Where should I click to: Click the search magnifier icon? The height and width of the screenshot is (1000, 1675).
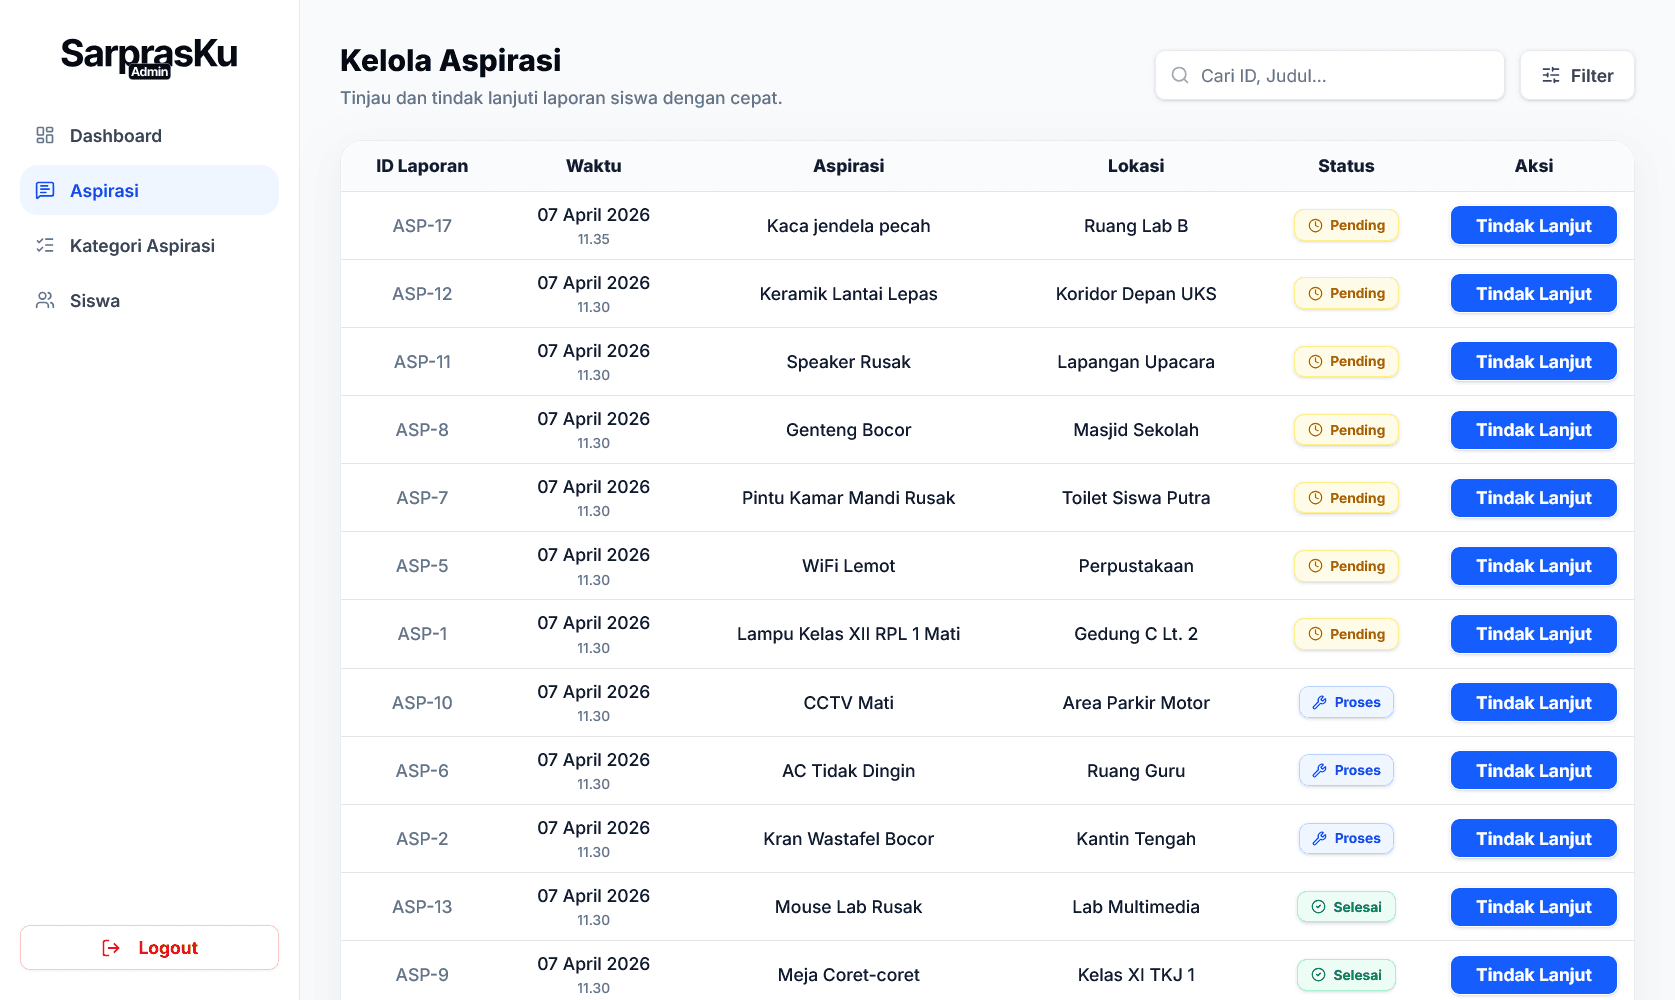click(1180, 75)
